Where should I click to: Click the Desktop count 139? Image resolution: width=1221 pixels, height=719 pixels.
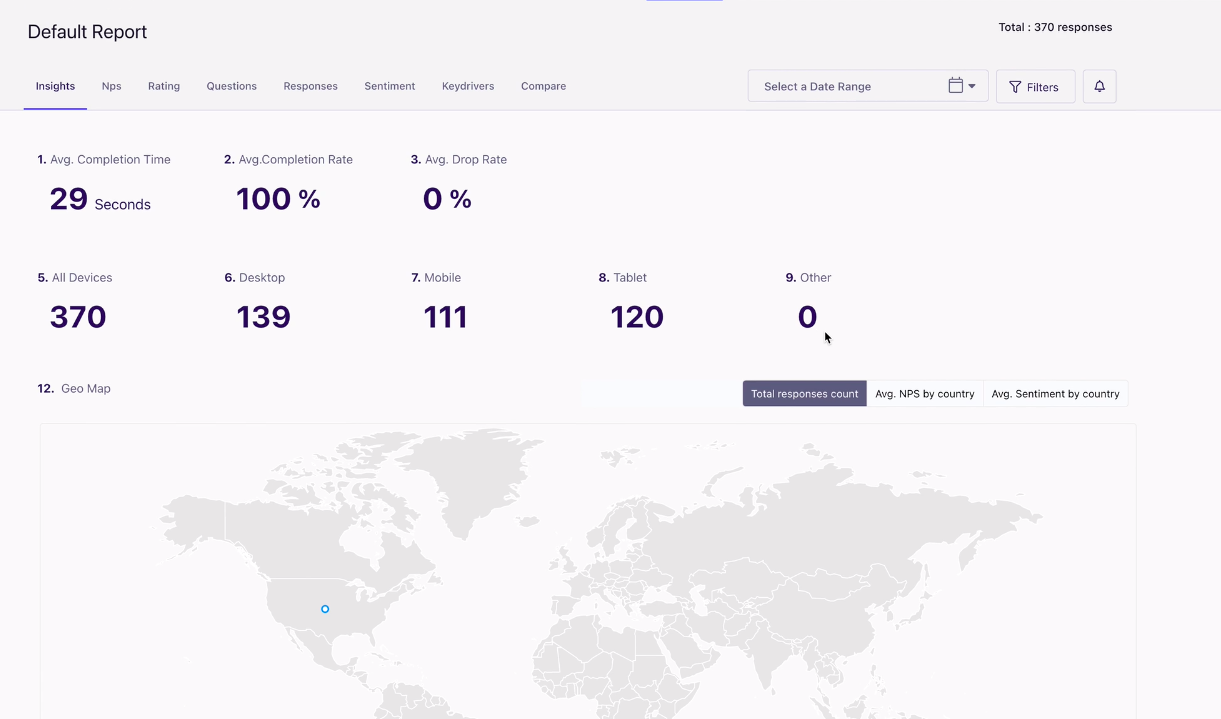tap(263, 317)
